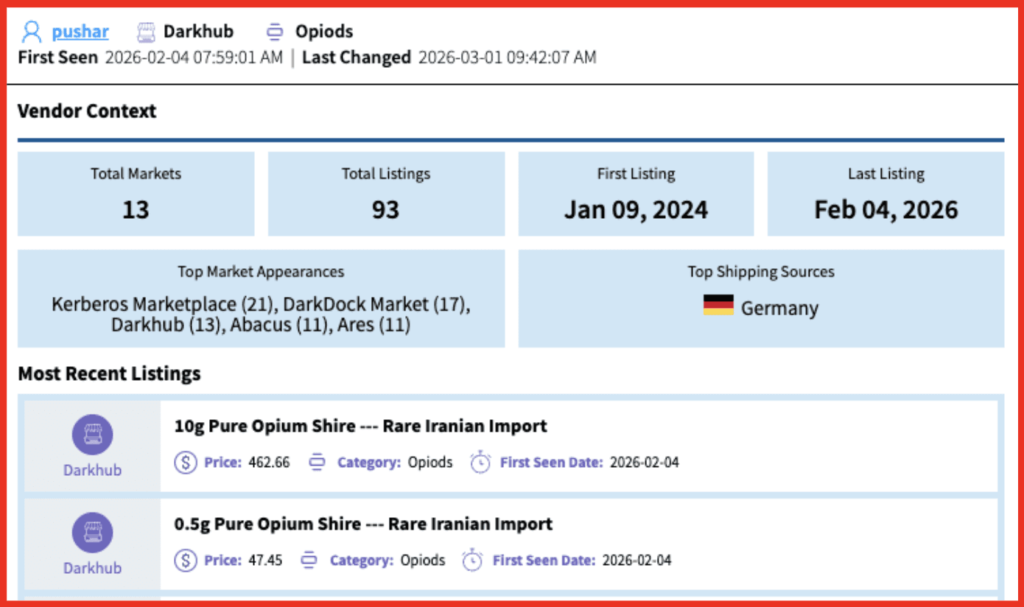
Task: Select the Total Markets summary card
Action: click(x=136, y=194)
